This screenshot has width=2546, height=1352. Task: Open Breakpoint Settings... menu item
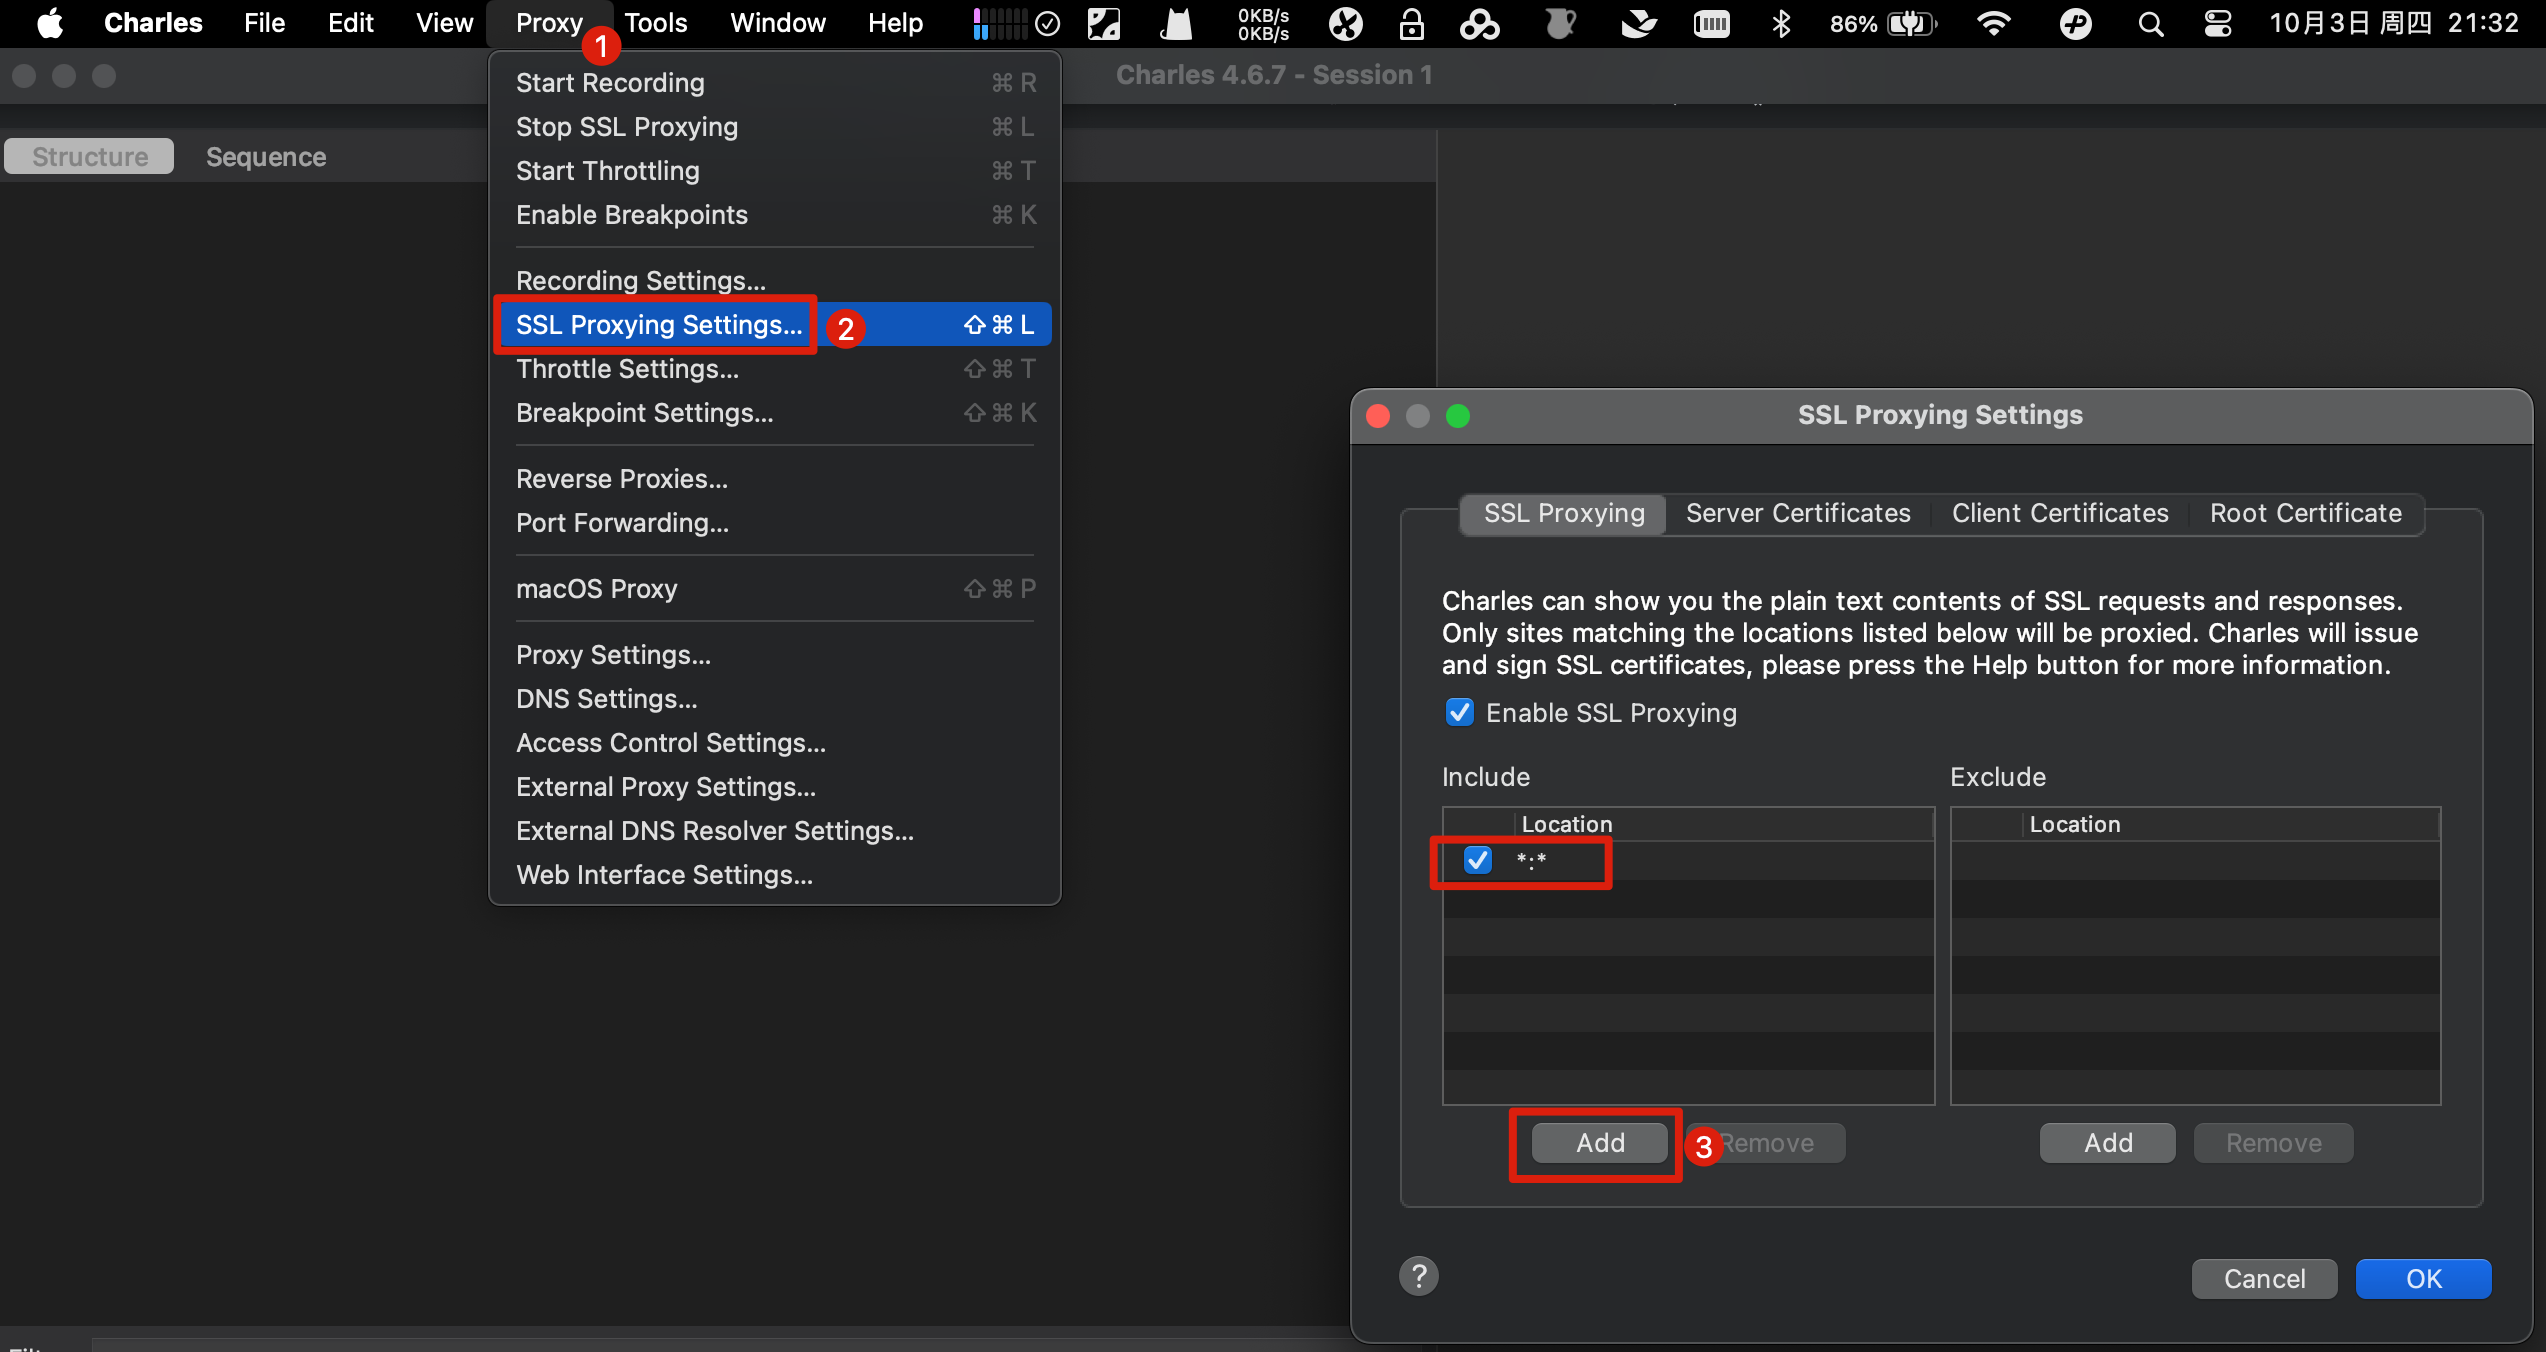coord(775,413)
